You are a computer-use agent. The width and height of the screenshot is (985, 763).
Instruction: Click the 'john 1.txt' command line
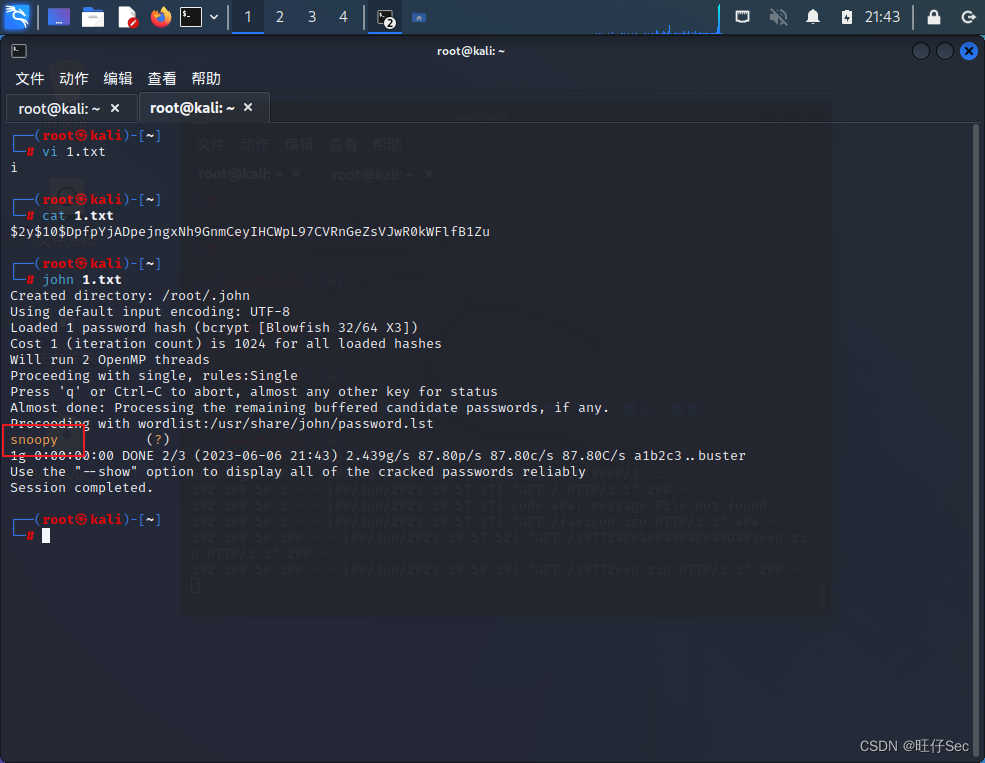pyautogui.click(x=82, y=279)
